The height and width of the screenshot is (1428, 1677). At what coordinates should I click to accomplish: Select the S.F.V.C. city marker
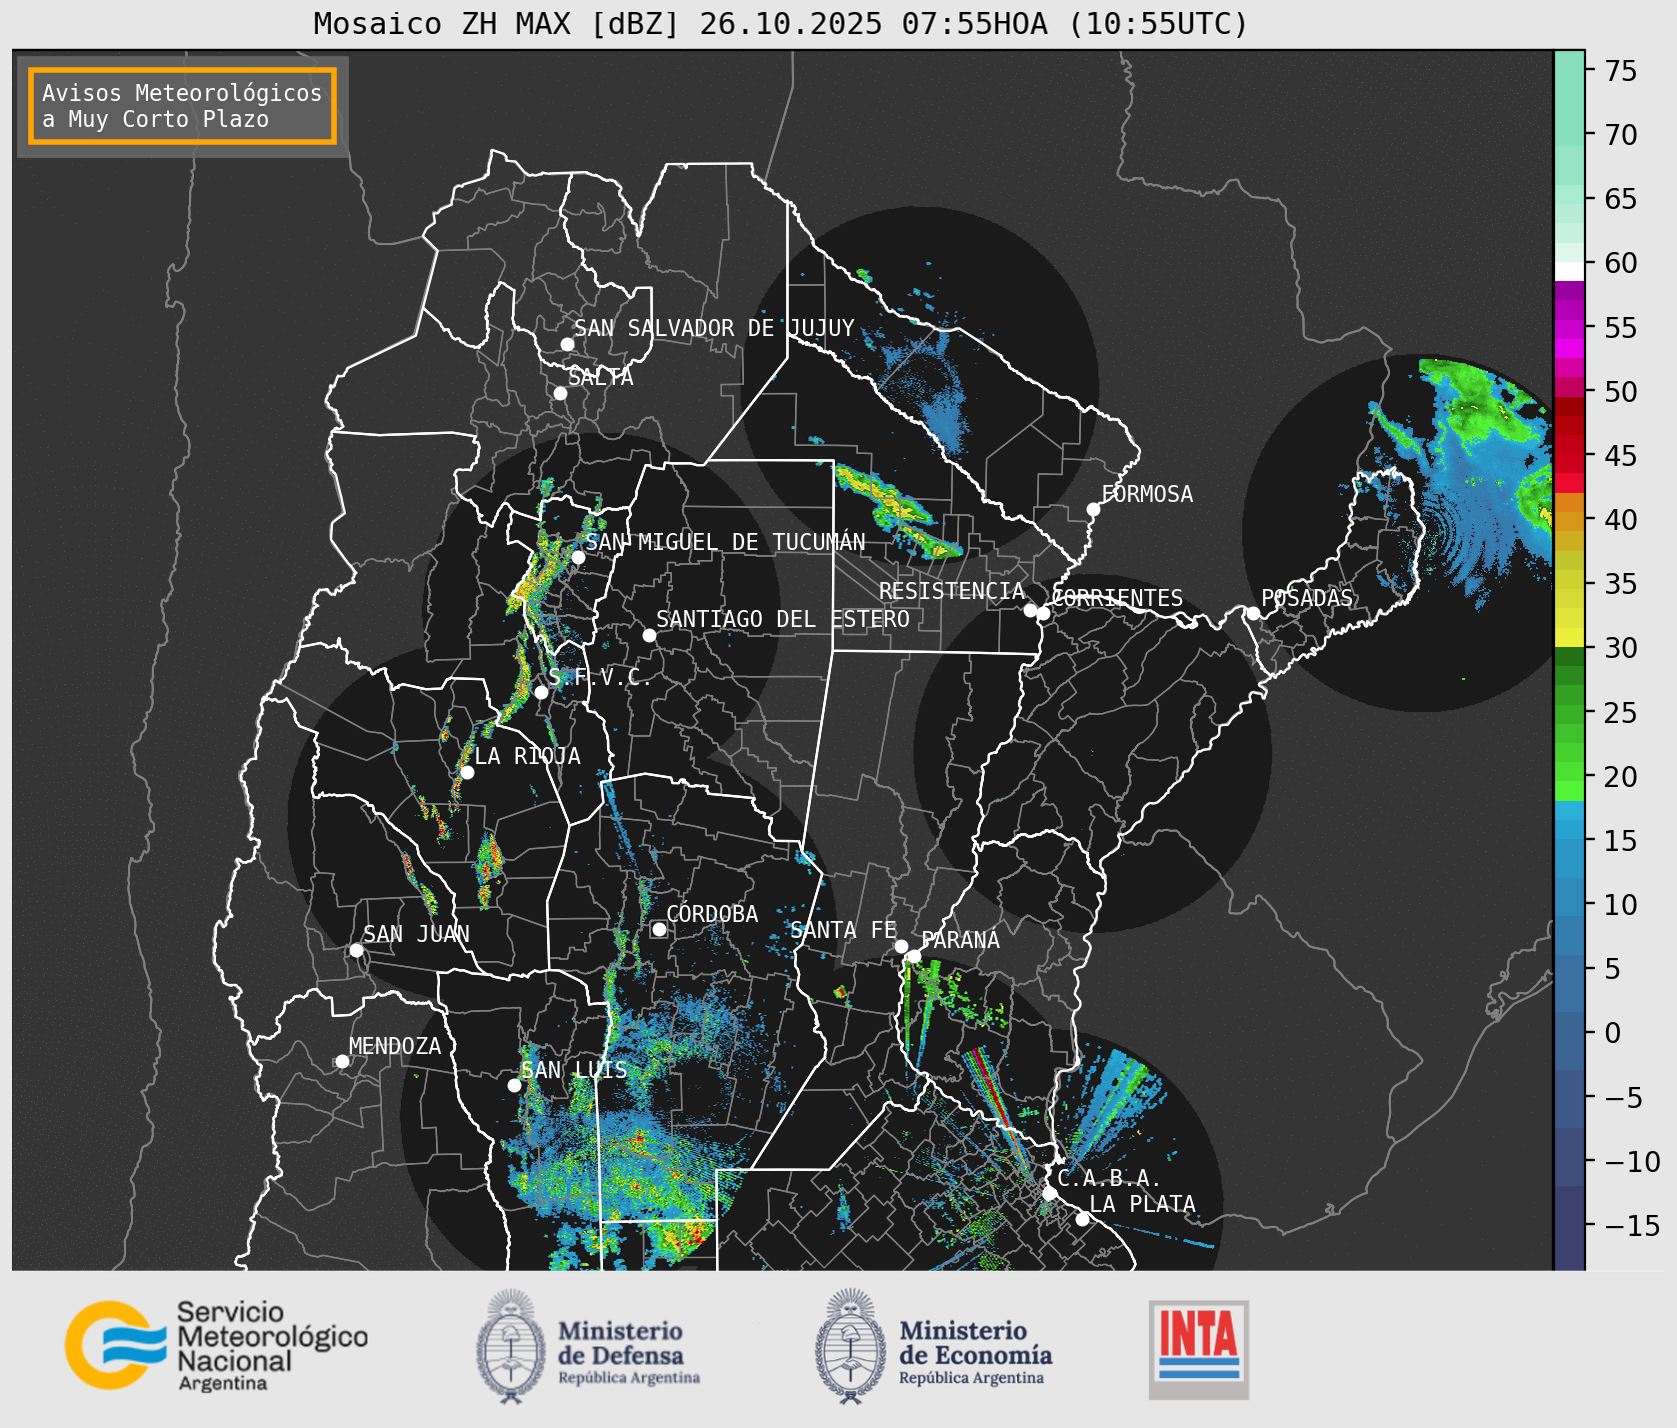pyautogui.click(x=541, y=692)
